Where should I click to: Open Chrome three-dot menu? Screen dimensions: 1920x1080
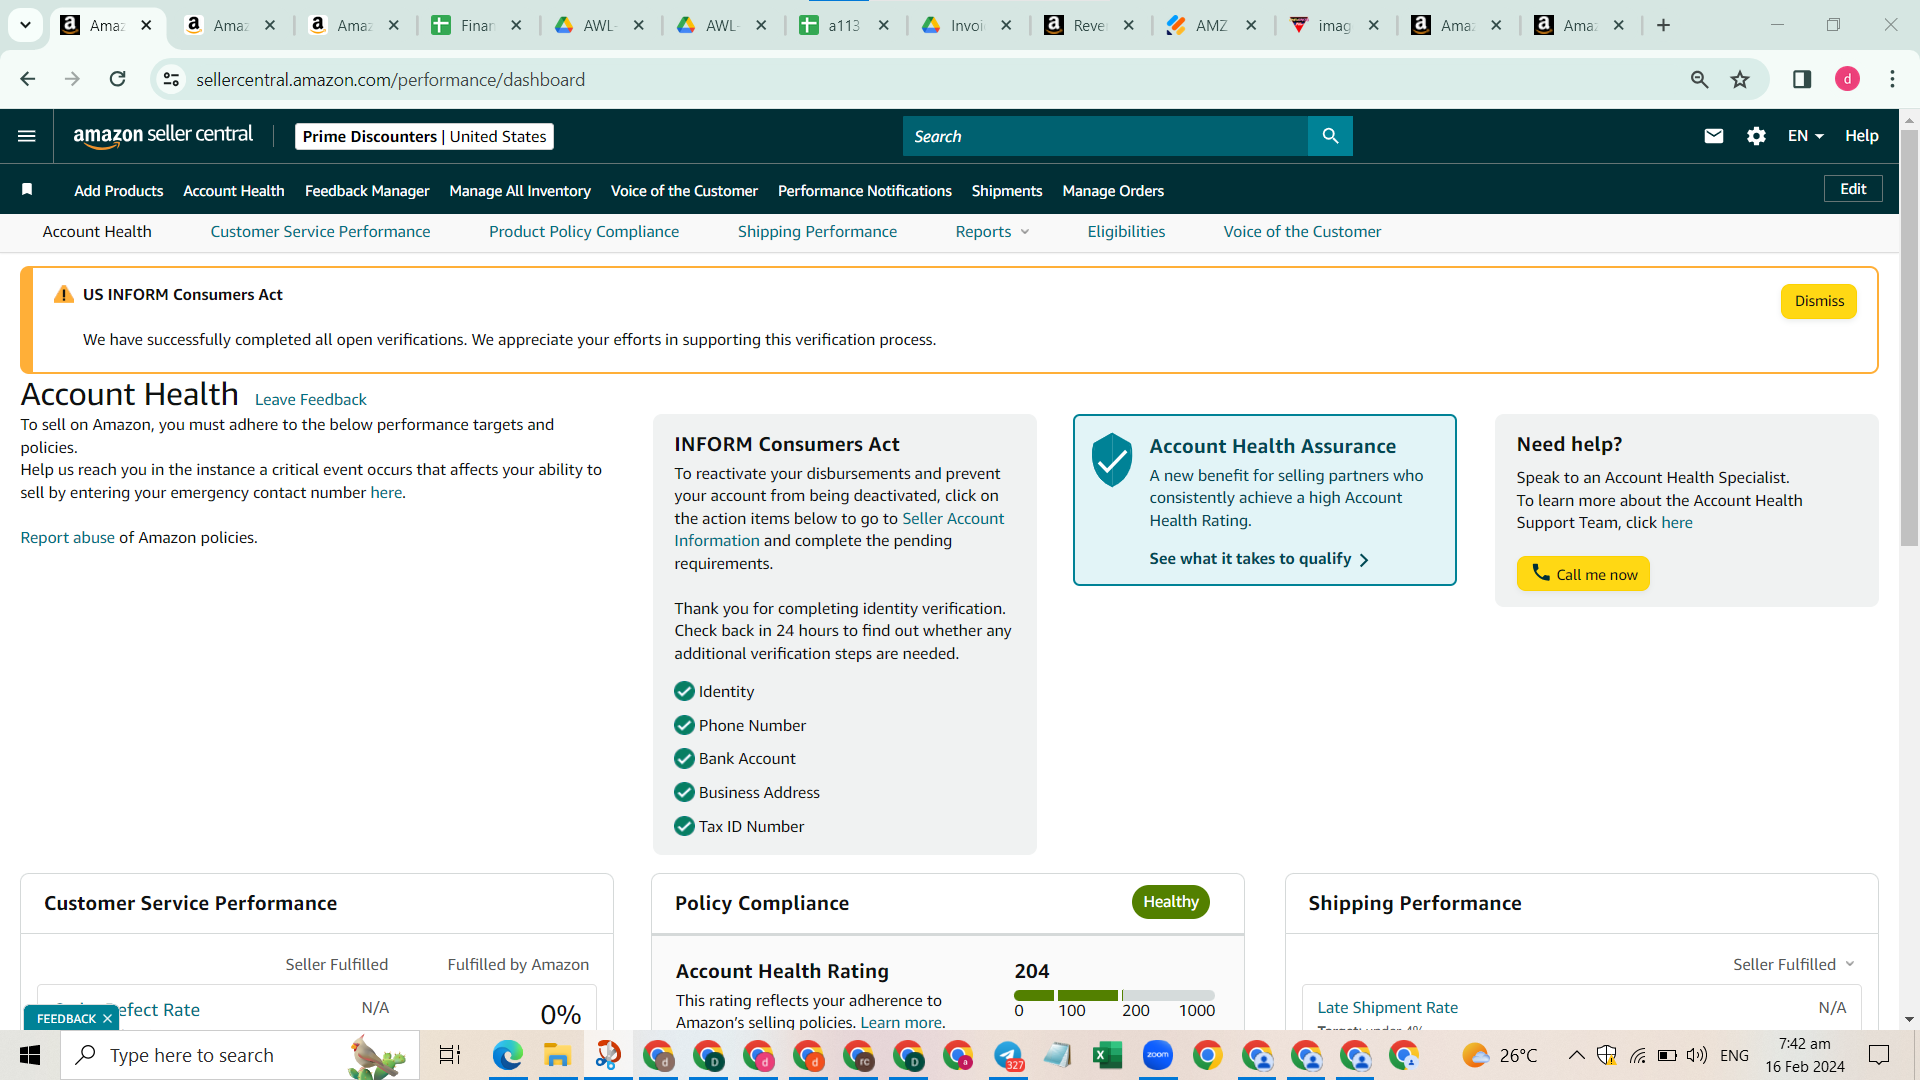pos(1892,79)
